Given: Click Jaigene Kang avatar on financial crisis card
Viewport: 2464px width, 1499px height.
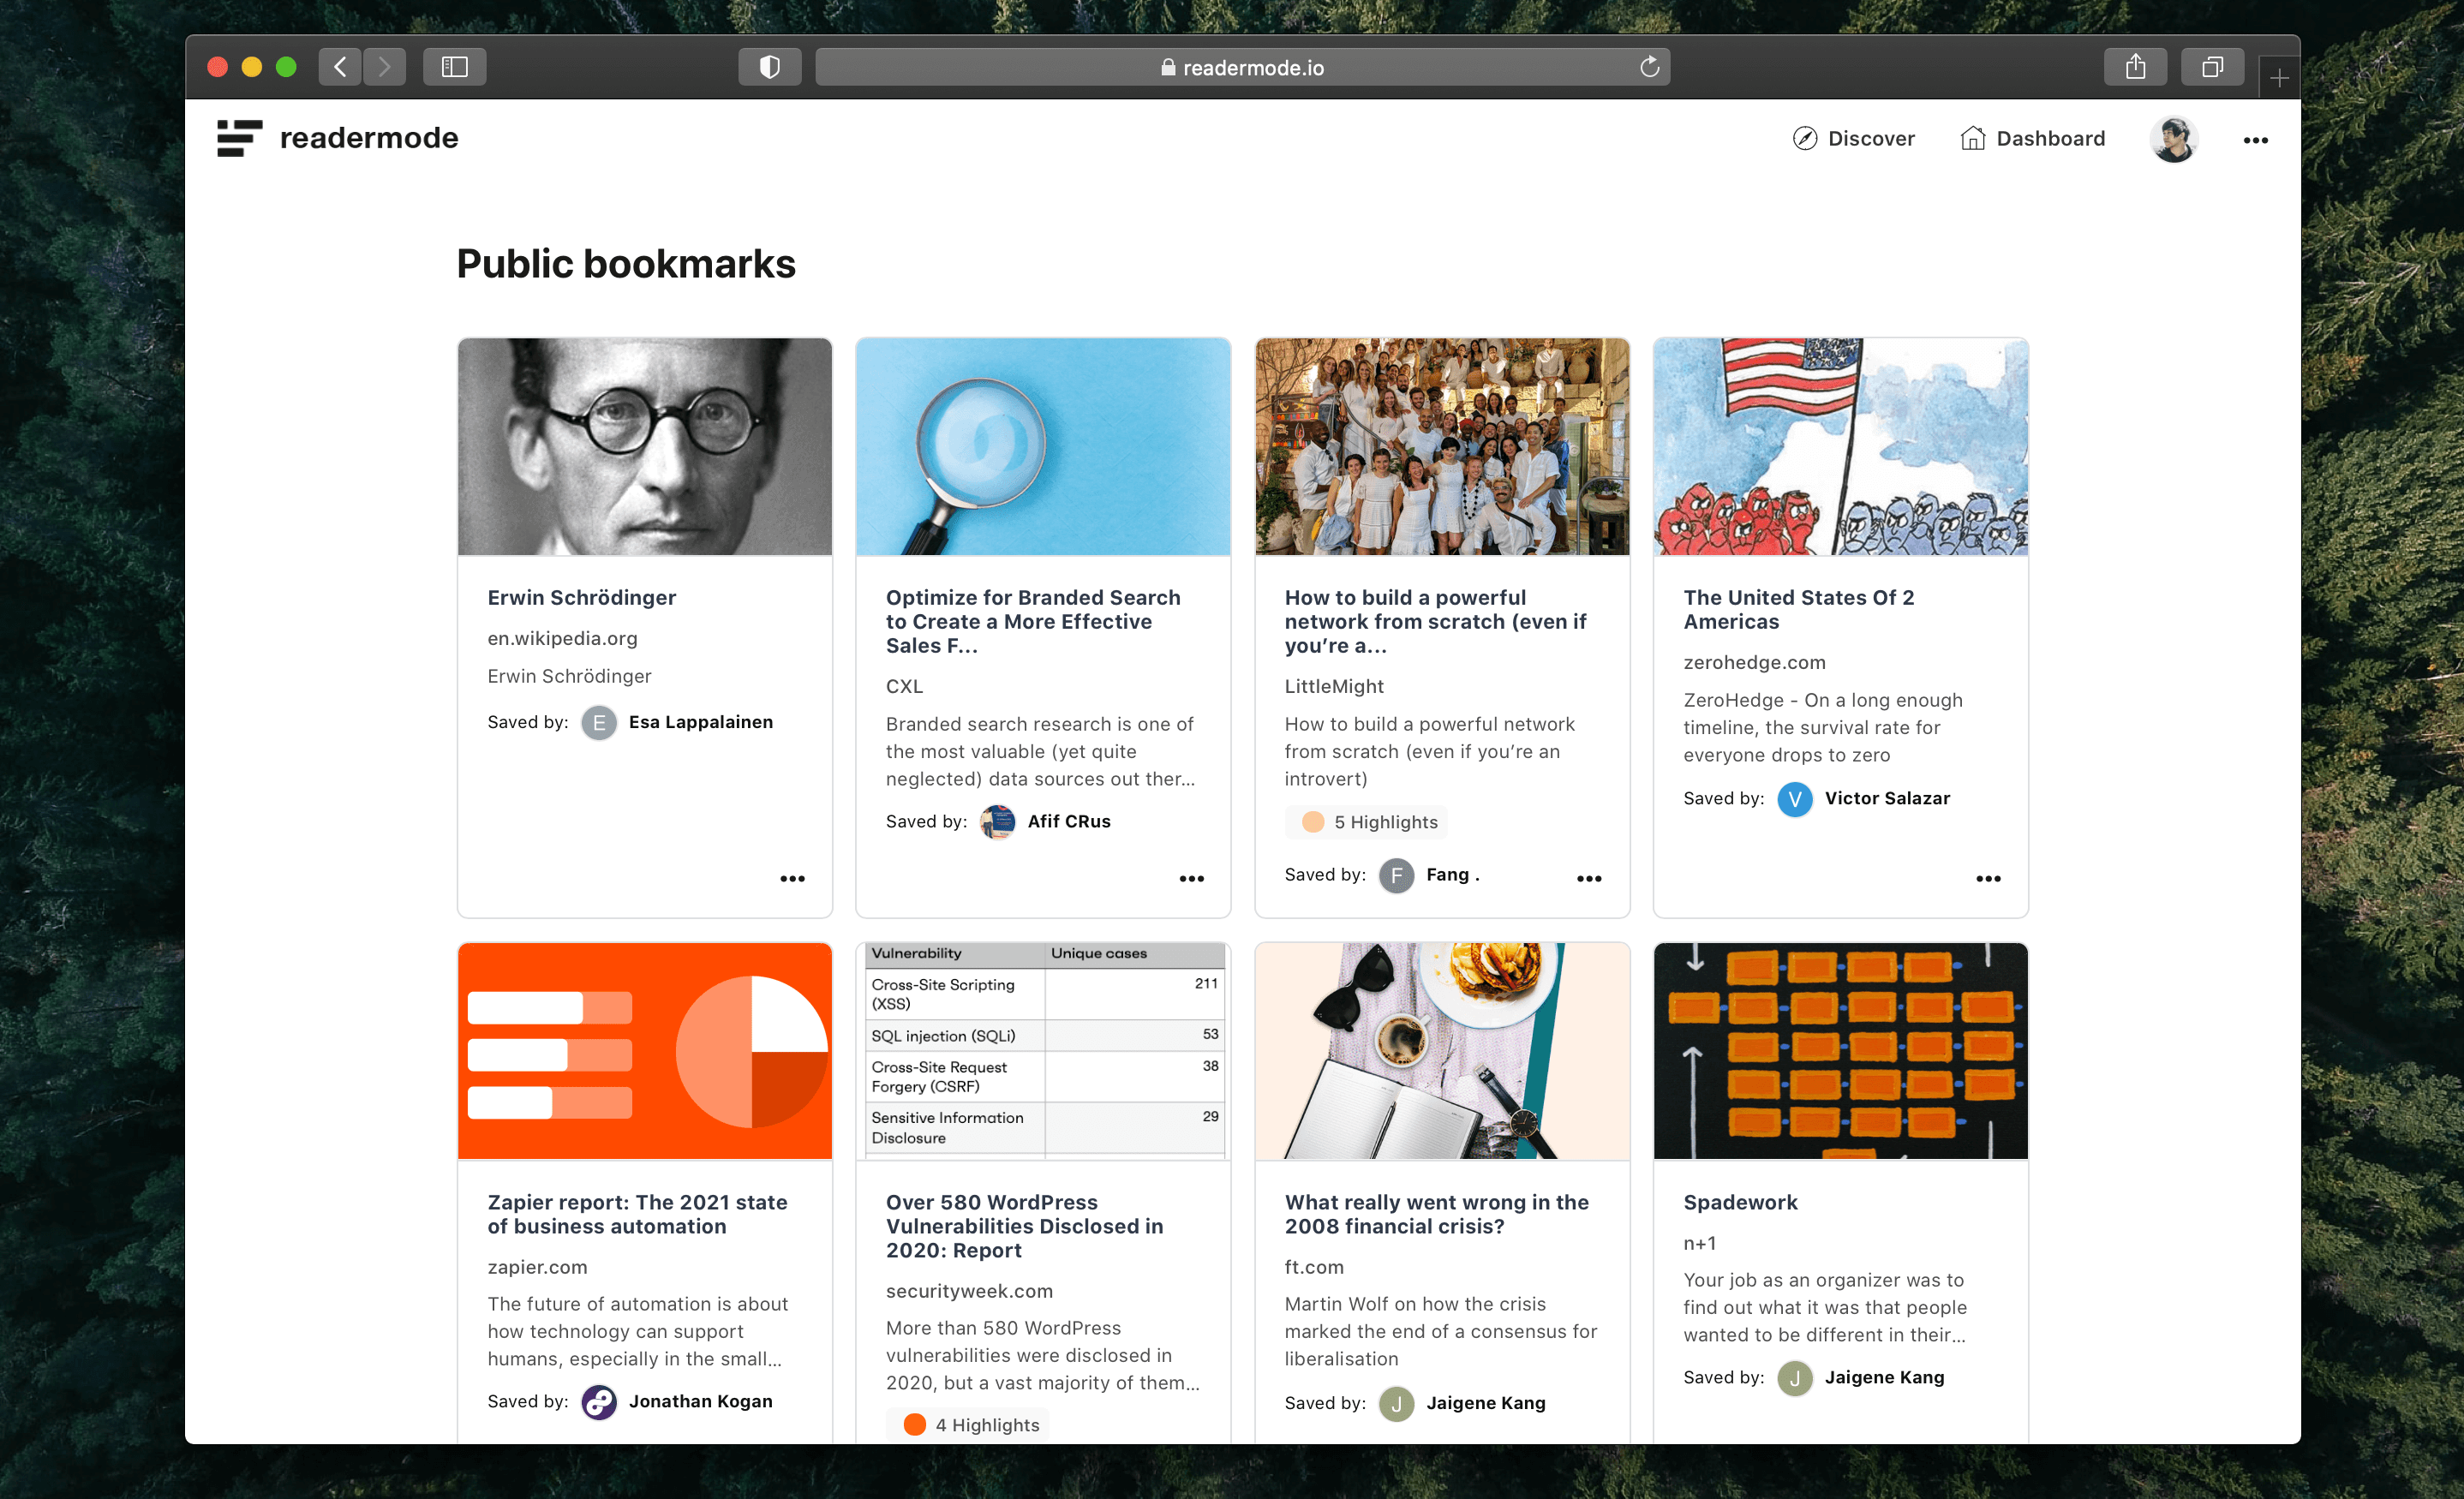Looking at the screenshot, I should pos(1396,1403).
